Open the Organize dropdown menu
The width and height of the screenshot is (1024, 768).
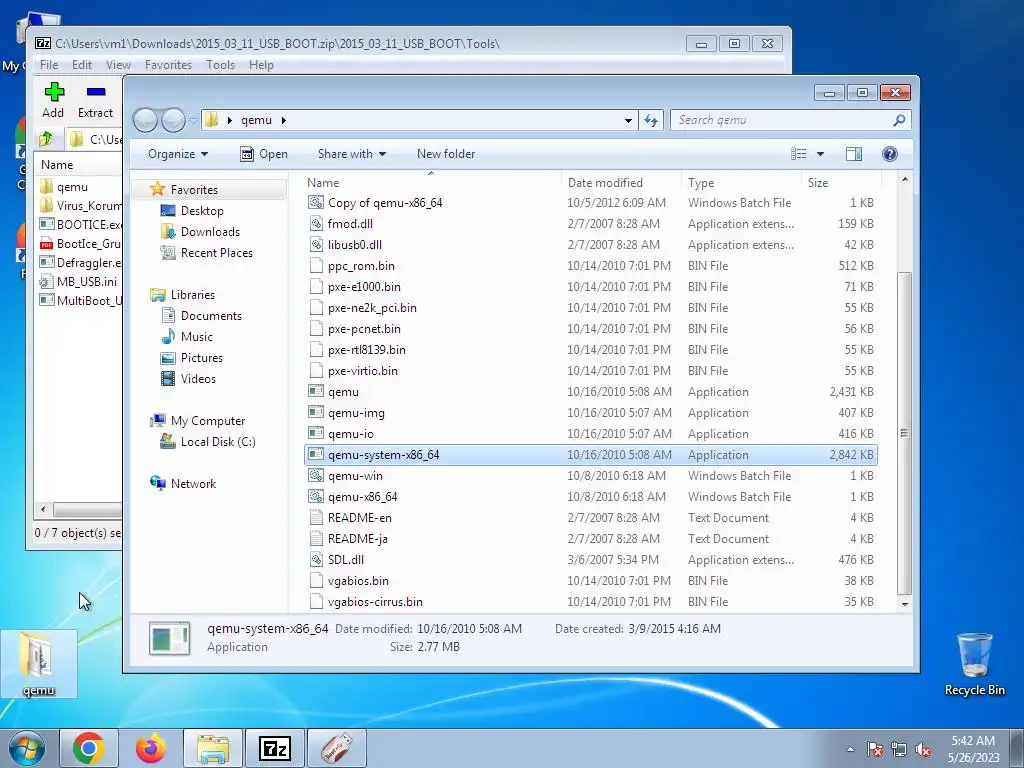(x=178, y=154)
